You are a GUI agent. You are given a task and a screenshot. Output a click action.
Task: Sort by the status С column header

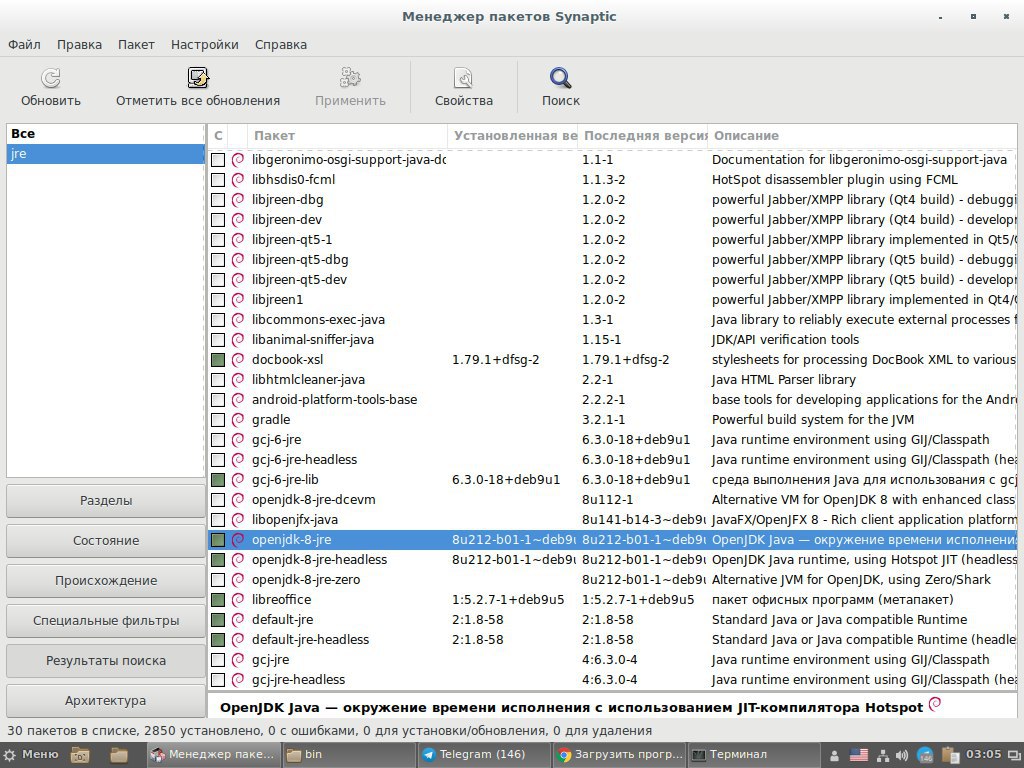[x=218, y=136]
